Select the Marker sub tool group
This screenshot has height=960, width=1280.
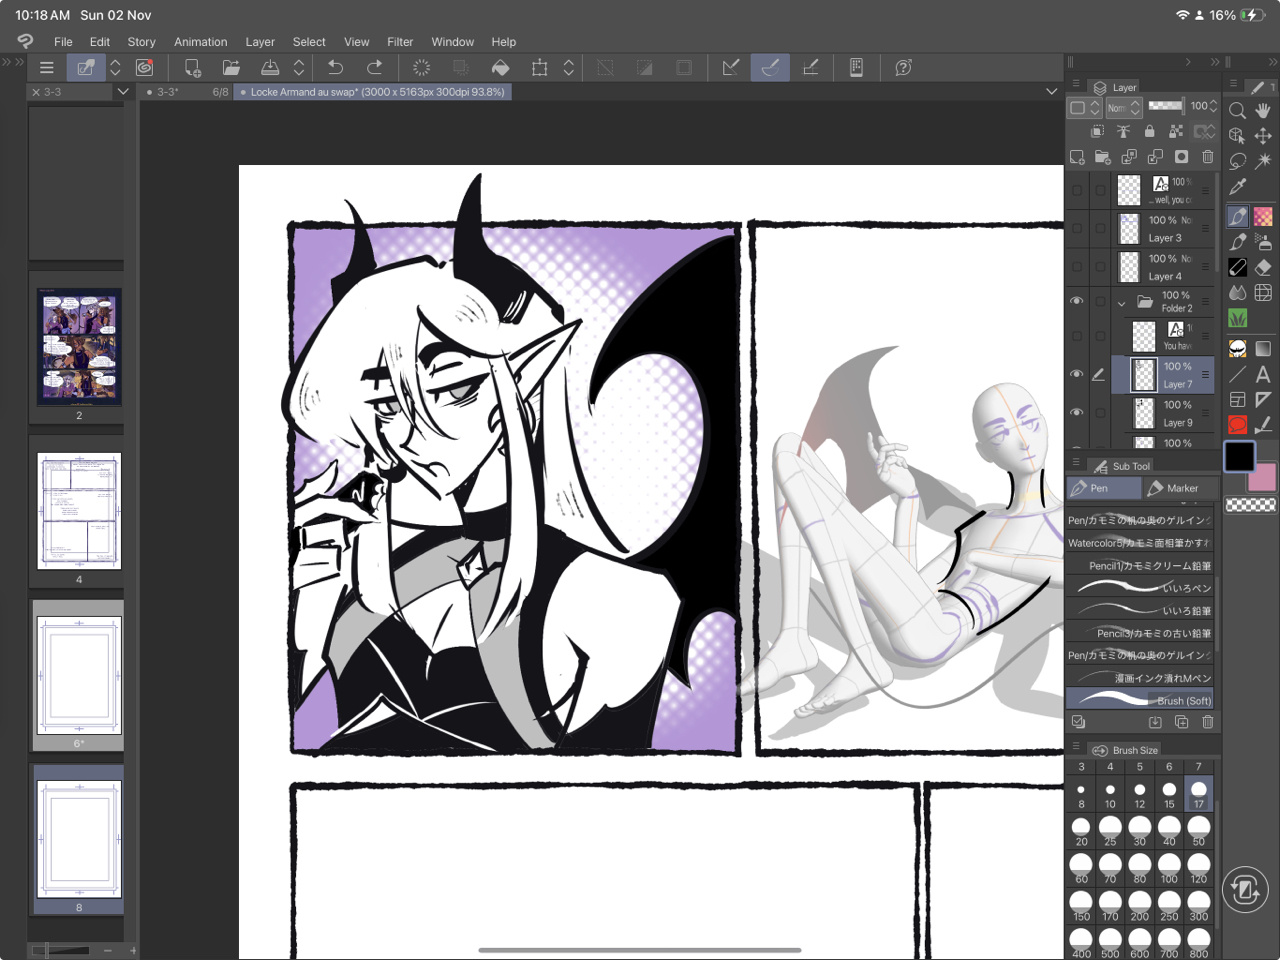click(1181, 488)
